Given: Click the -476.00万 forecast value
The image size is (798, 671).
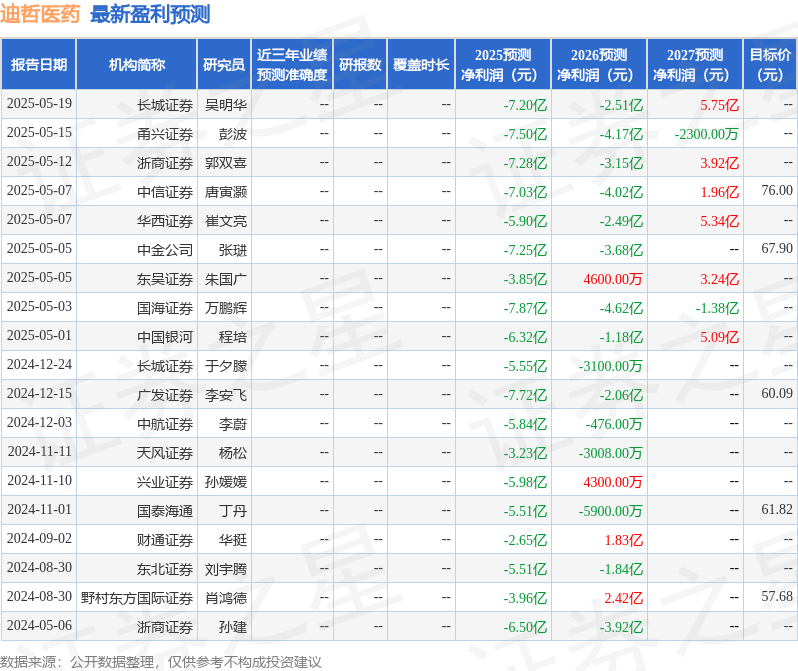Looking at the screenshot, I should 614,425.
